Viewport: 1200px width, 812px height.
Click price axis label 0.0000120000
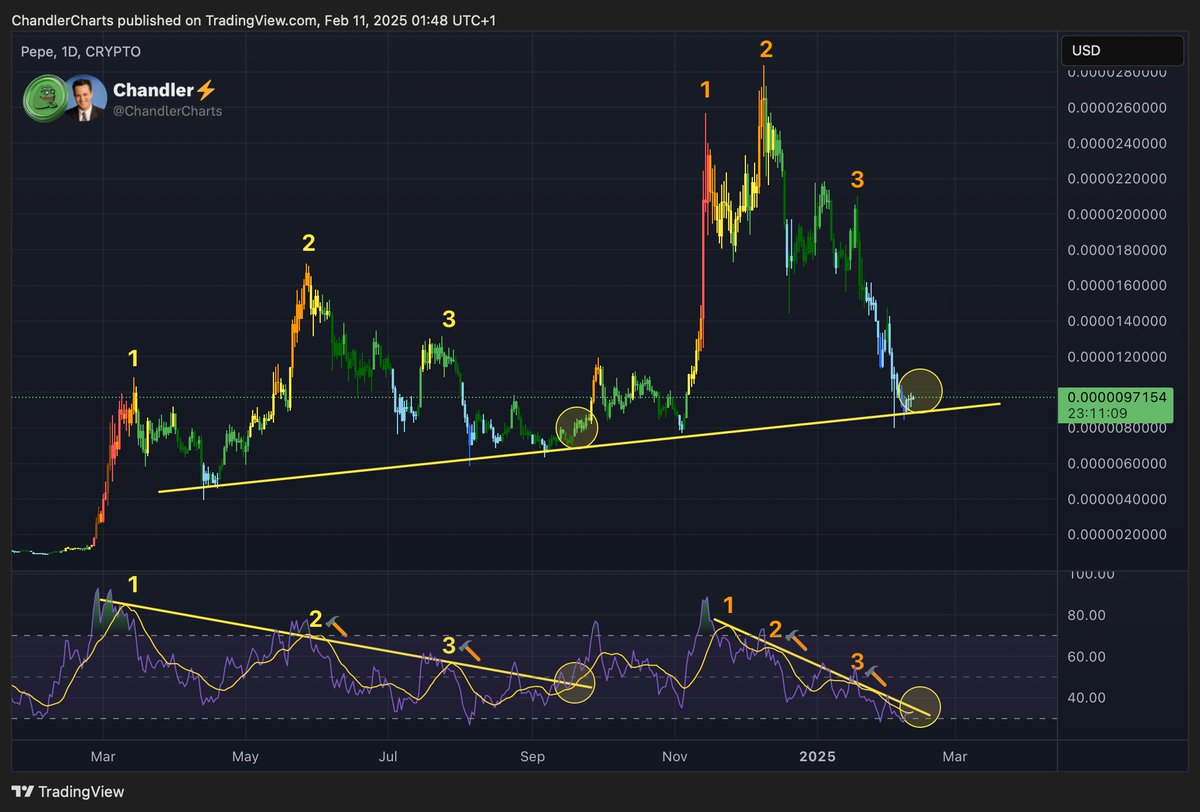tap(1117, 356)
